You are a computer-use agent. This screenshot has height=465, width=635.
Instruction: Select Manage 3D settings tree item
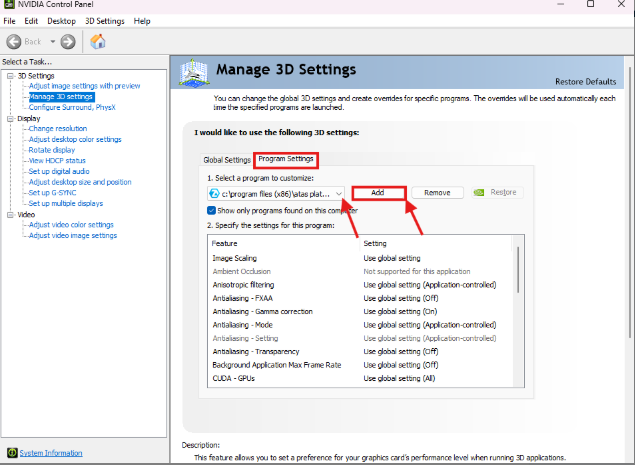pyautogui.click(x=61, y=97)
